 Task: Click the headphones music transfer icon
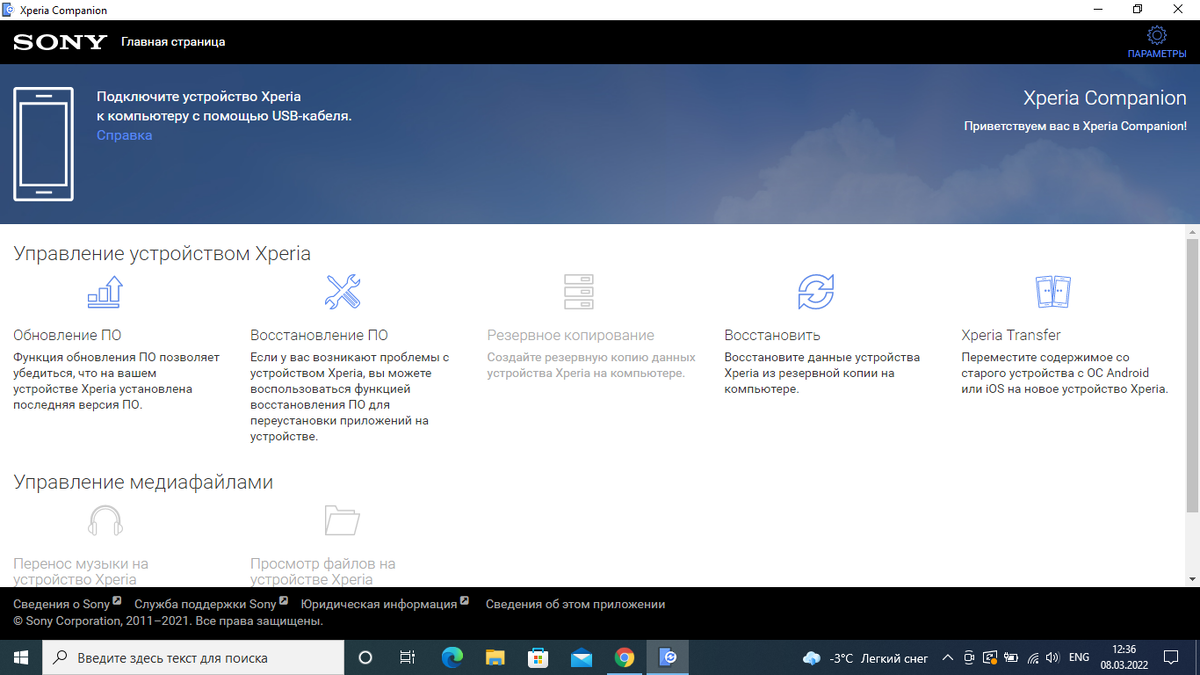(x=105, y=521)
